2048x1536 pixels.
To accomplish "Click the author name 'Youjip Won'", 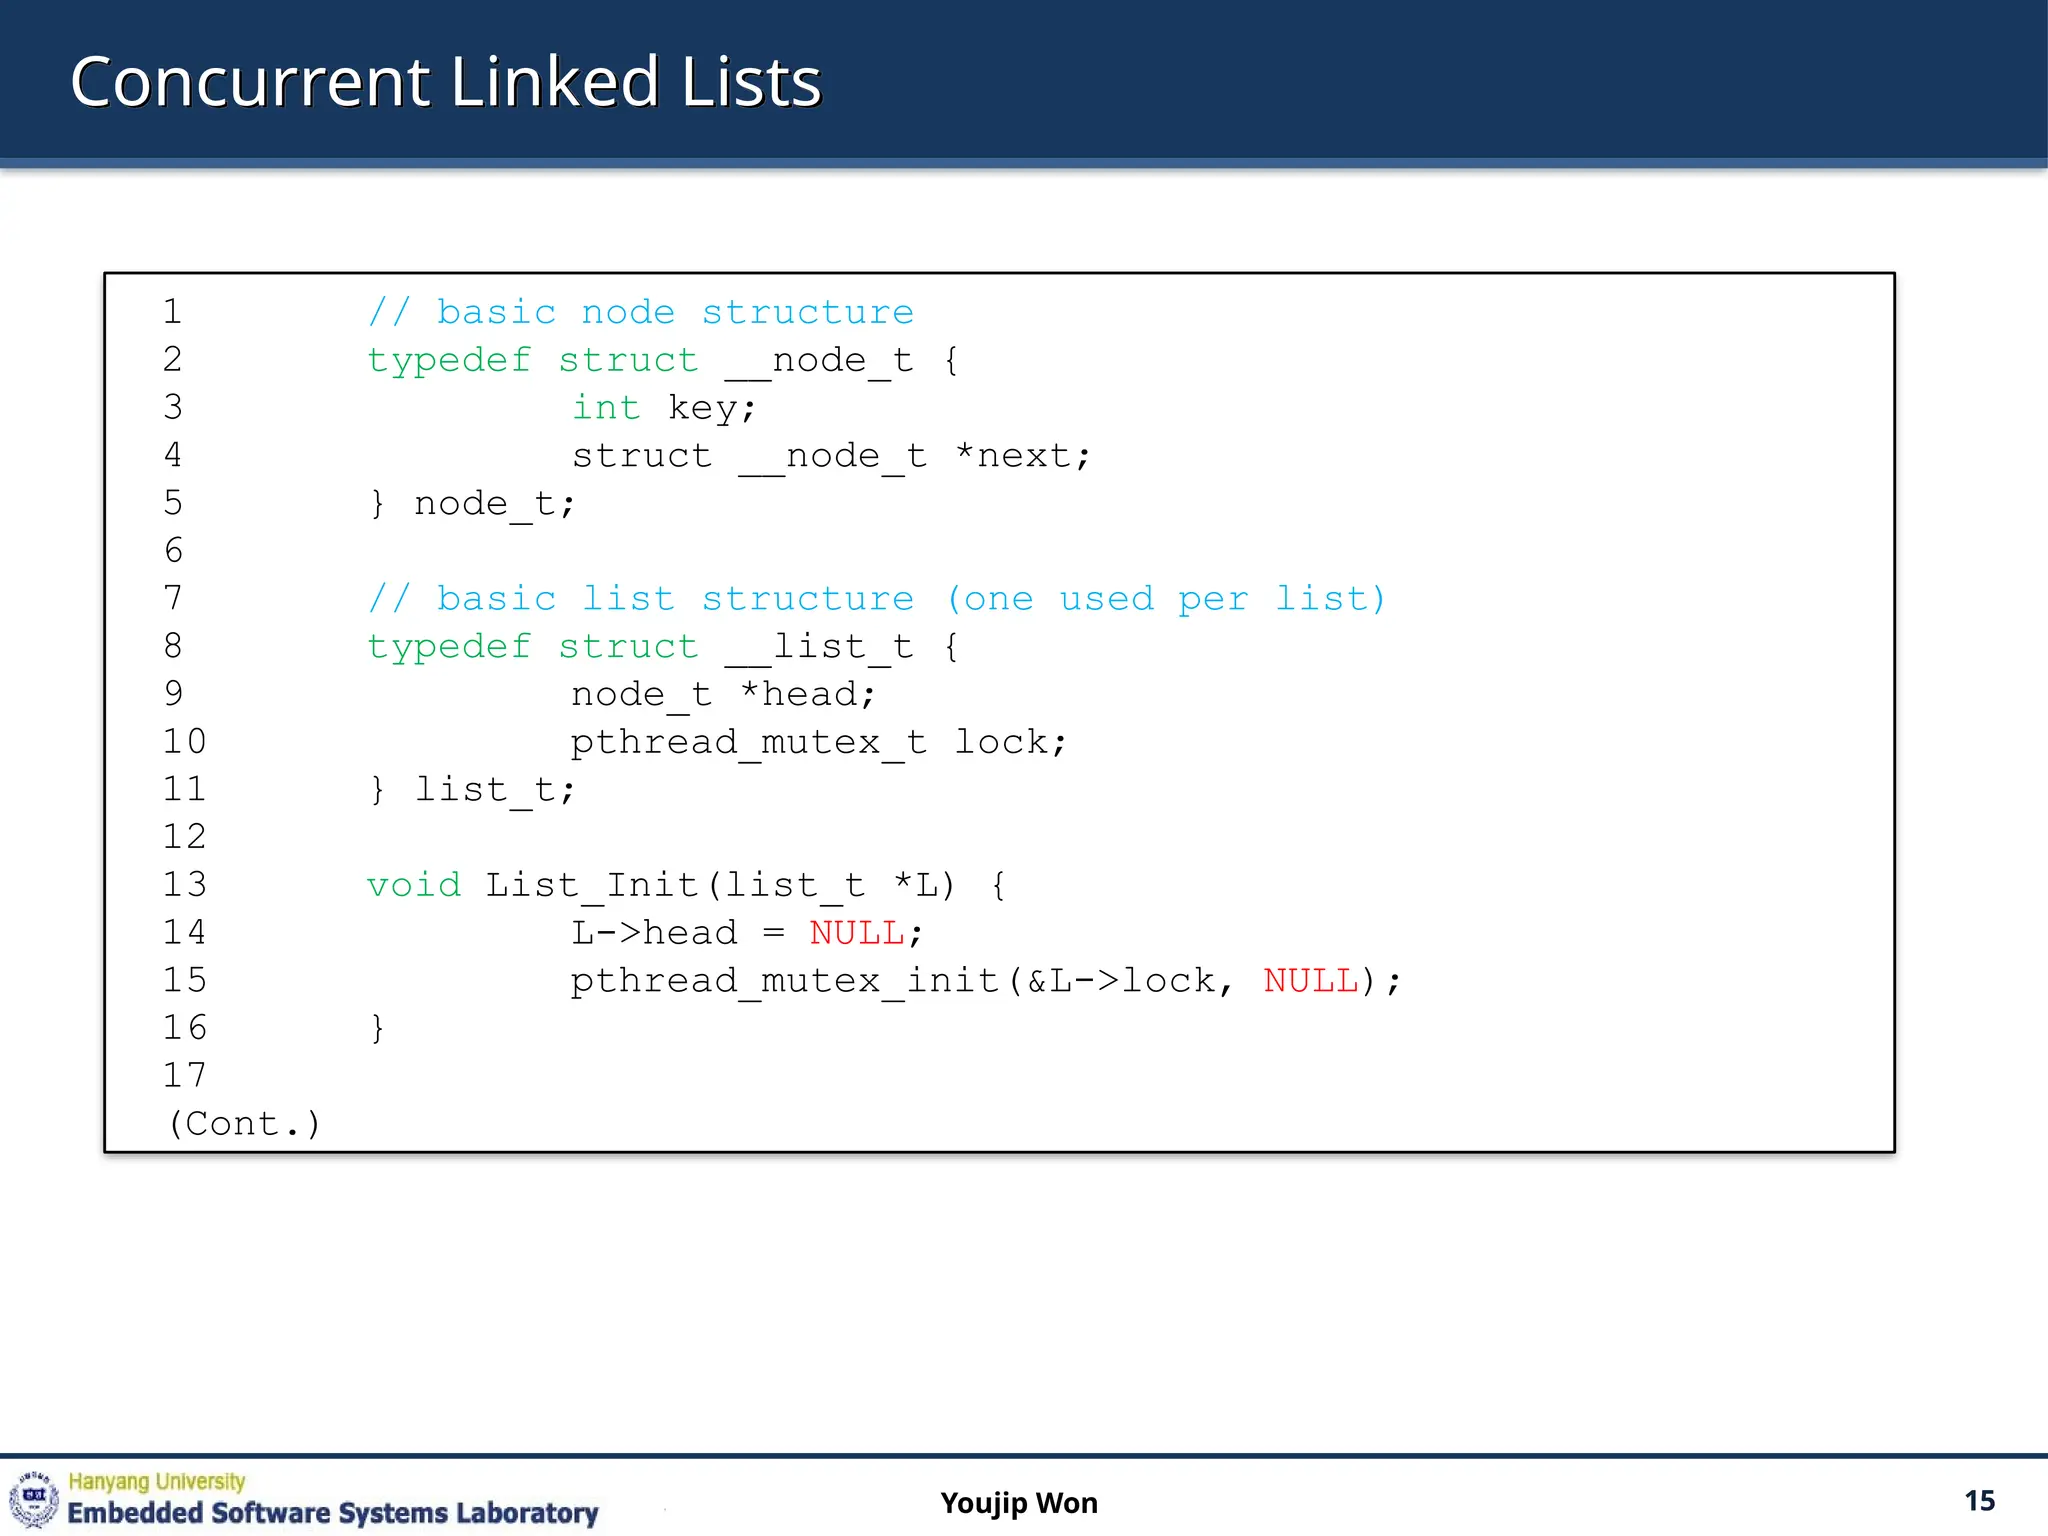I will (x=1018, y=1503).
